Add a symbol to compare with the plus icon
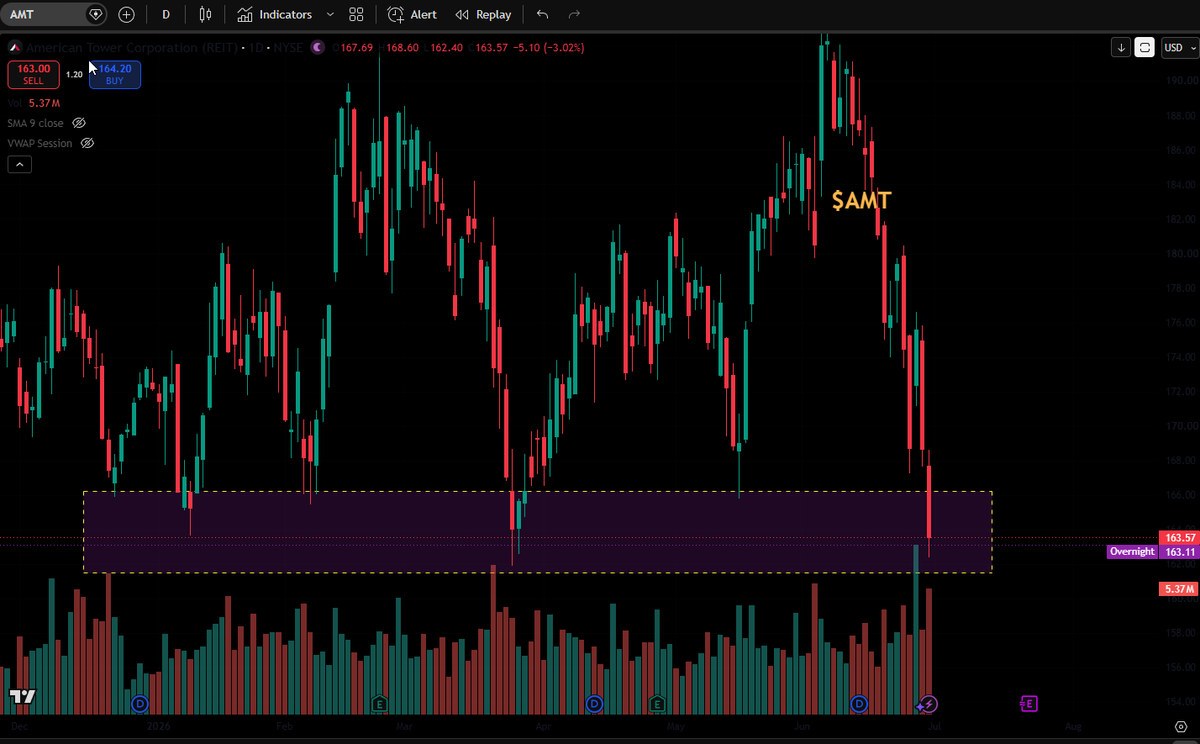 (126, 15)
